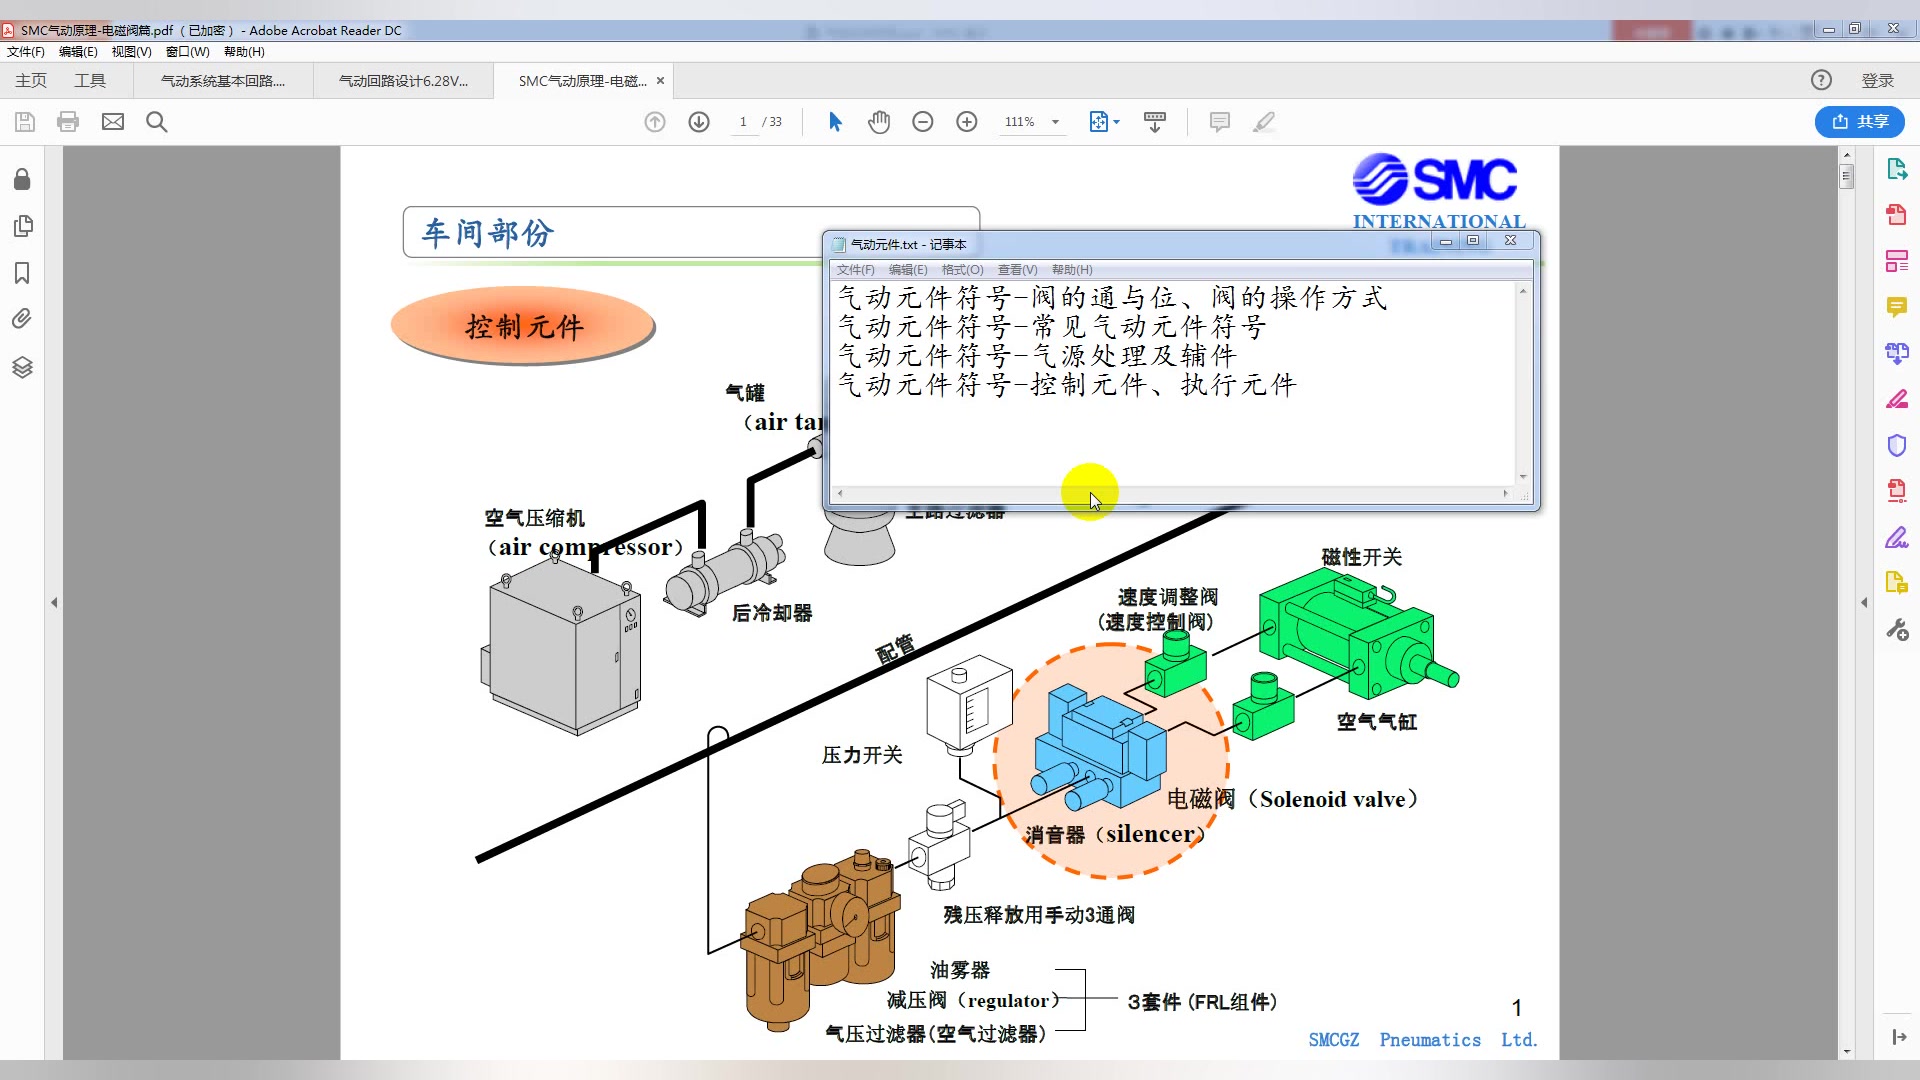Viewport: 1920px width, 1080px height.
Task: Open the attachments paperclip panel
Action: pos(22,319)
